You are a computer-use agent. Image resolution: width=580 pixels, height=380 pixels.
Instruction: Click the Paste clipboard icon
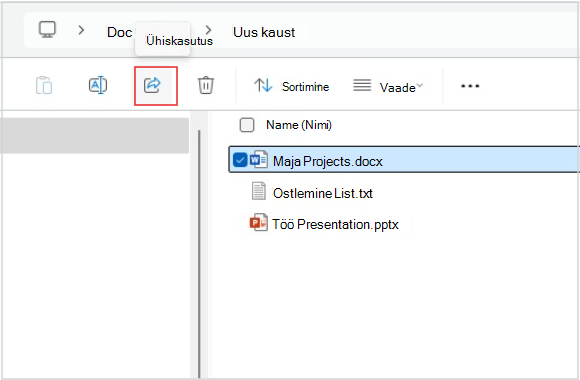(44, 85)
